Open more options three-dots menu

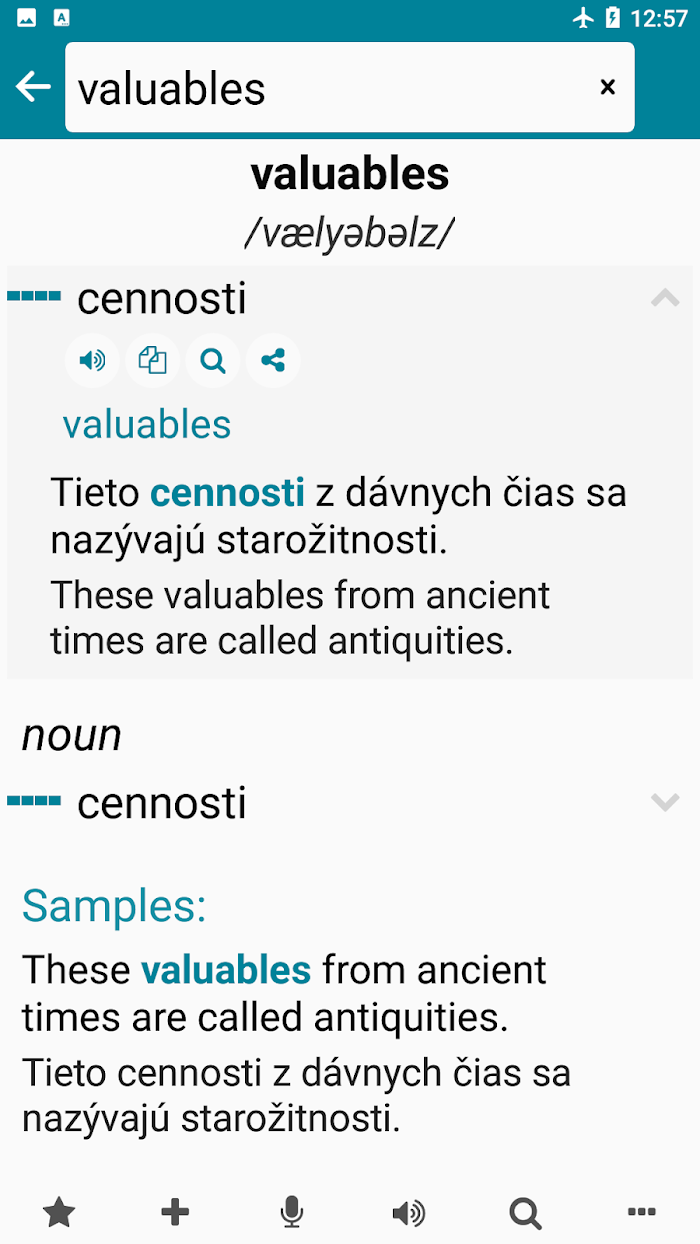pyautogui.click(x=641, y=1212)
